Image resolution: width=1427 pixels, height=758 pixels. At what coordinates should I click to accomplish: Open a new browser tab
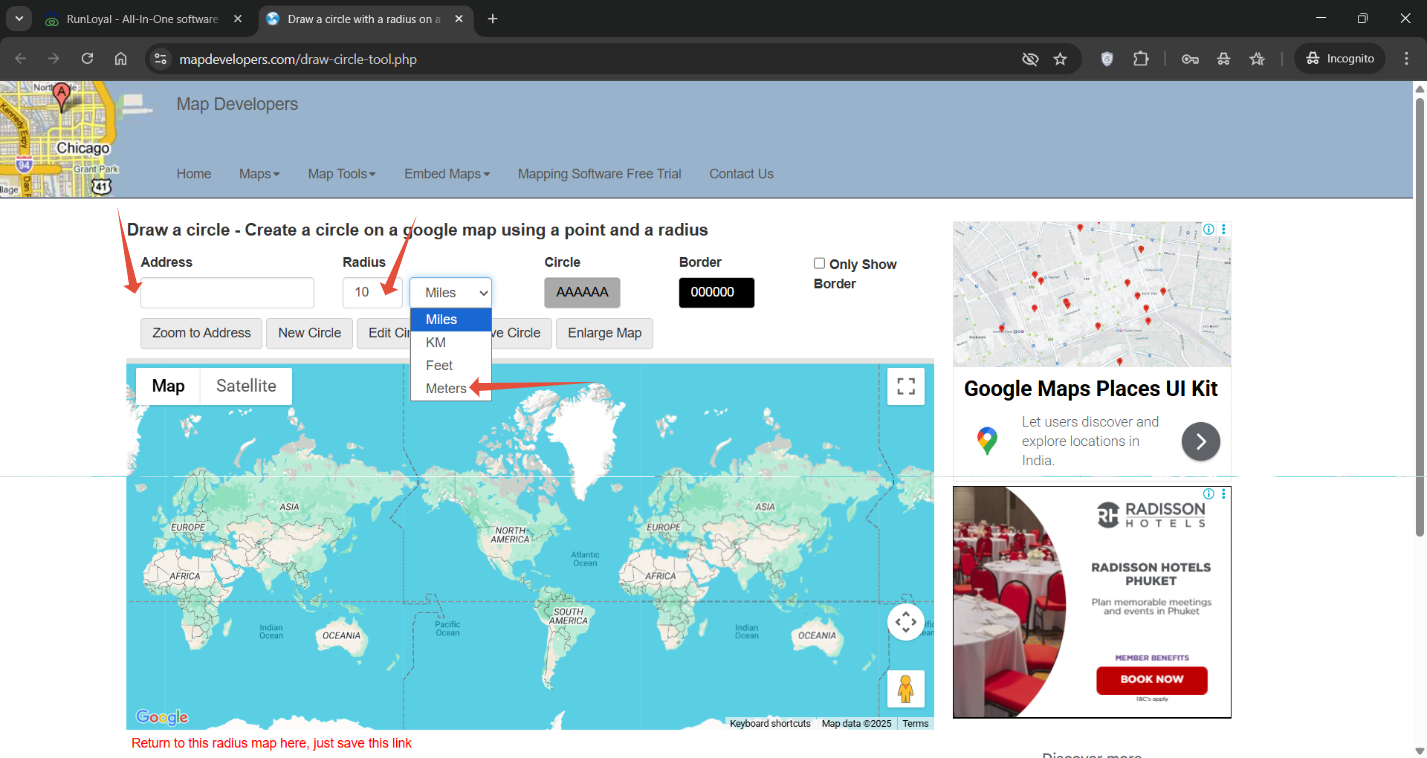point(493,19)
